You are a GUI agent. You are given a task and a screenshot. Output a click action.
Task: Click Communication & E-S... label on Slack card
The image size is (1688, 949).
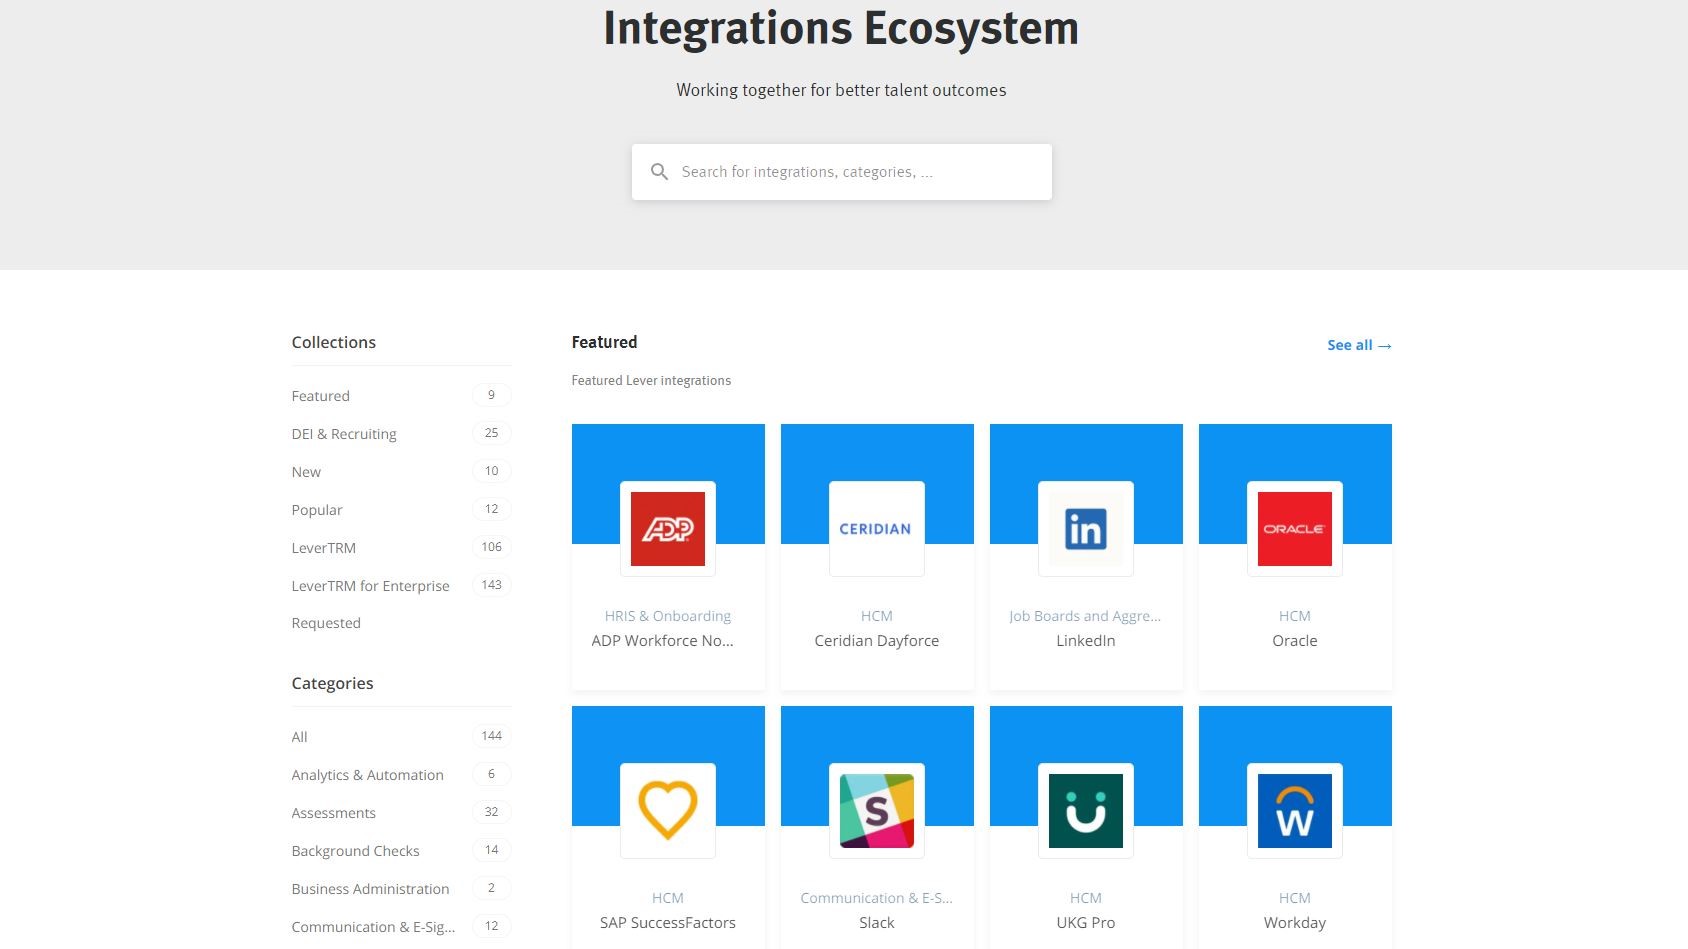point(877,898)
